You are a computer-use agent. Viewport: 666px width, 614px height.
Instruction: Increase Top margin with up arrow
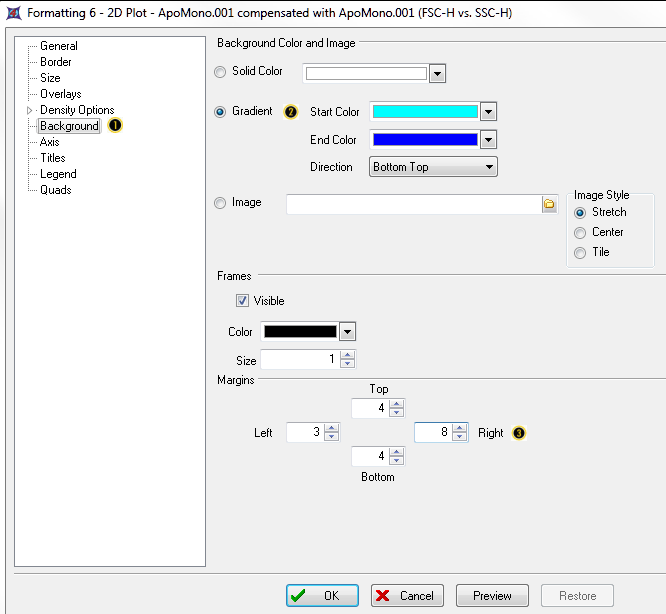tap(396, 404)
